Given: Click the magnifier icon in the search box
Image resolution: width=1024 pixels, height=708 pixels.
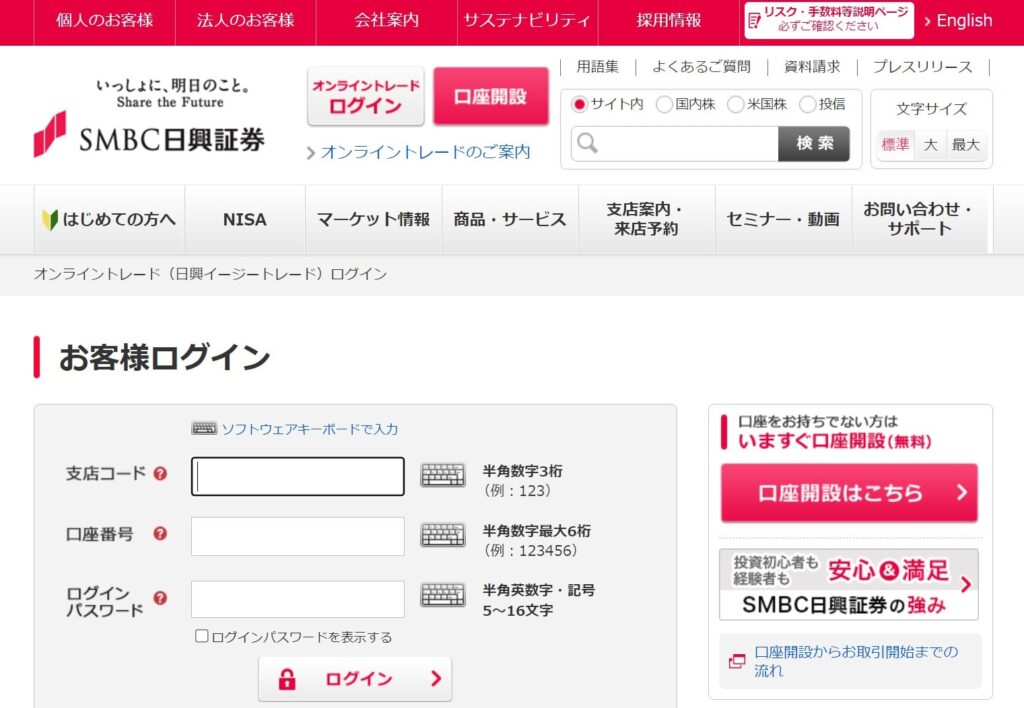Looking at the screenshot, I should (588, 143).
